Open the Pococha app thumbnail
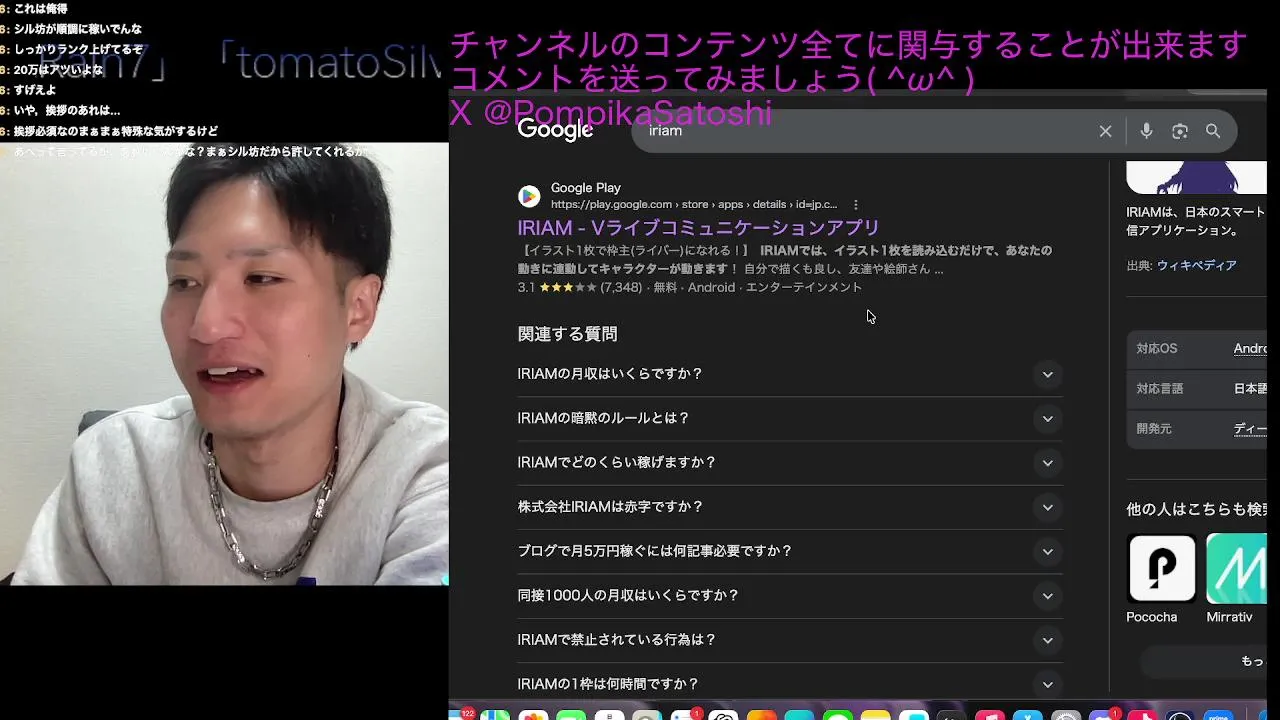The height and width of the screenshot is (720, 1280). pyautogui.click(x=1161, y=568)
